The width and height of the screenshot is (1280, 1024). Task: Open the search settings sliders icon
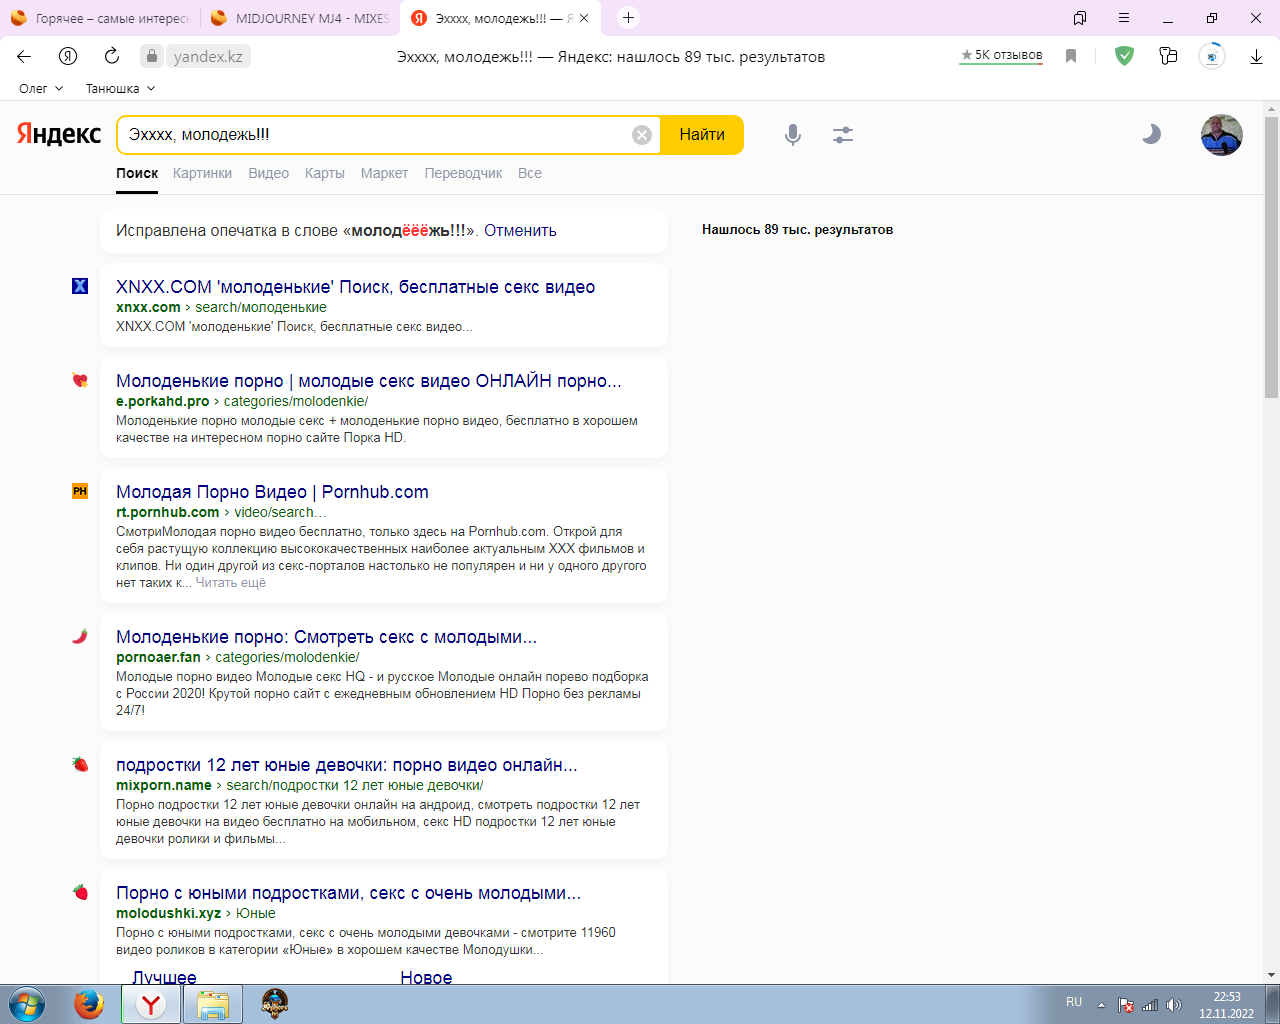pyautogui.click(x=843, y=135)
